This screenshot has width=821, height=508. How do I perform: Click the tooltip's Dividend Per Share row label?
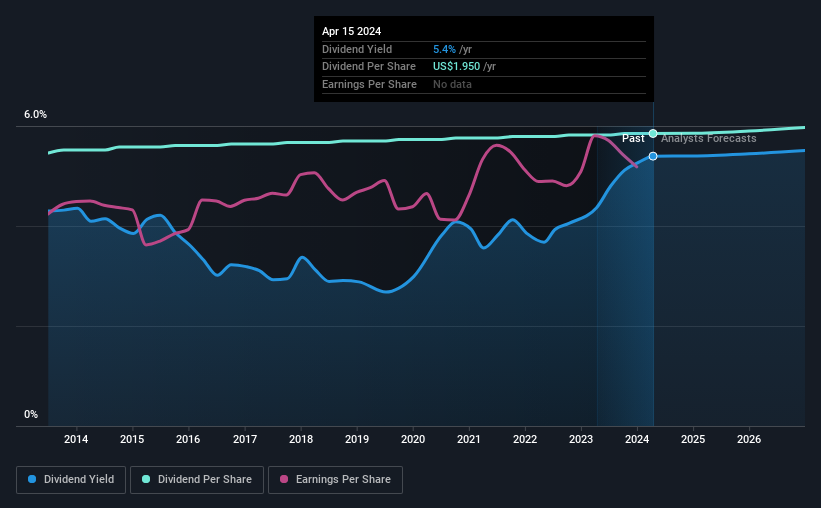[369, 67]
